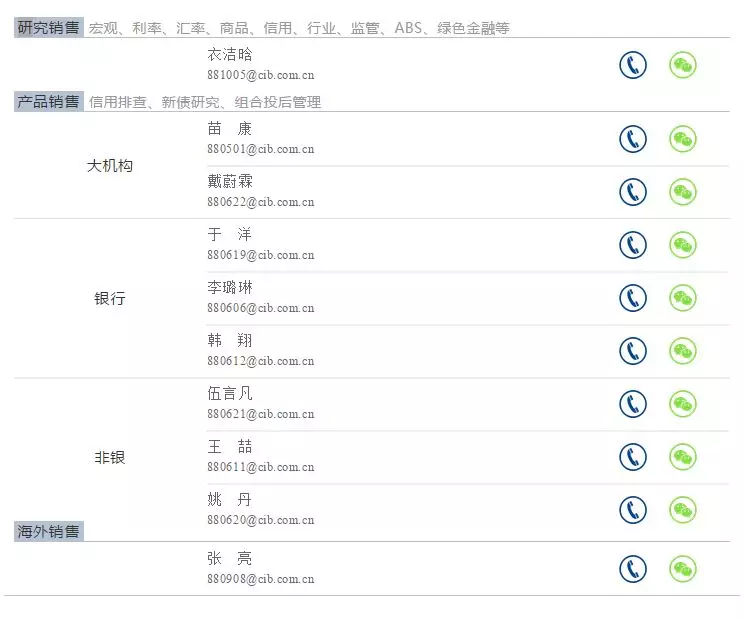Click the WeChat icon for 衣洁晗
The height and width of the screenshot is (619, 744).
(x=682, y=66)
